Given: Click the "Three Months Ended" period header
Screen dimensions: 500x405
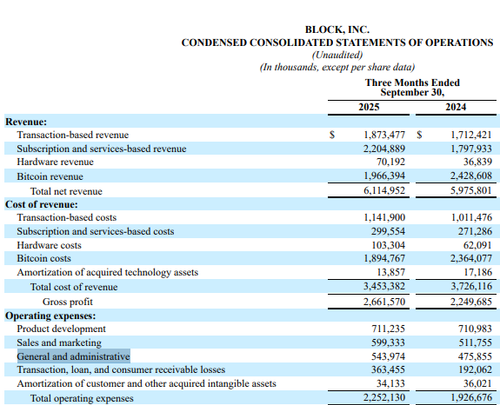Looking at the screenshot, I should coord(412,82).
